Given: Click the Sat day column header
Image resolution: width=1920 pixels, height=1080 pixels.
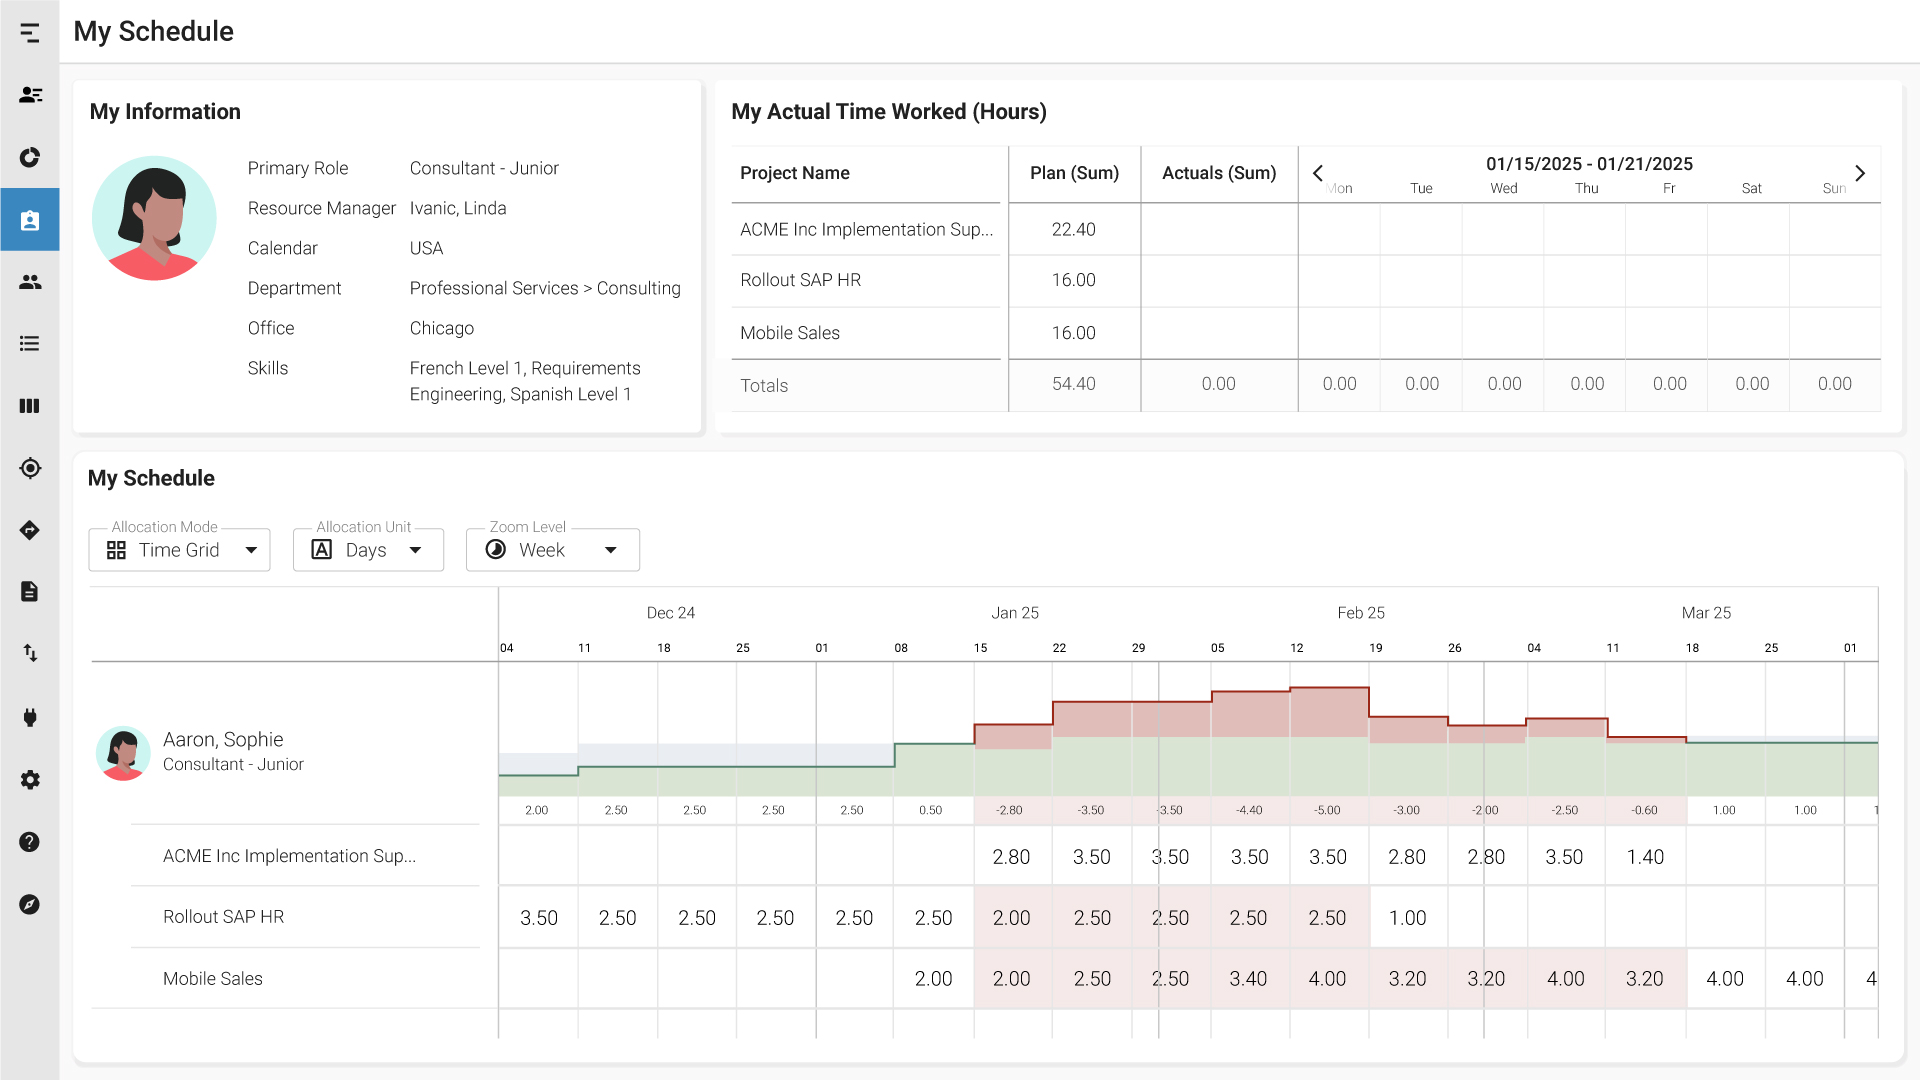Looking at the screenshot, I should click(1752, 188).
